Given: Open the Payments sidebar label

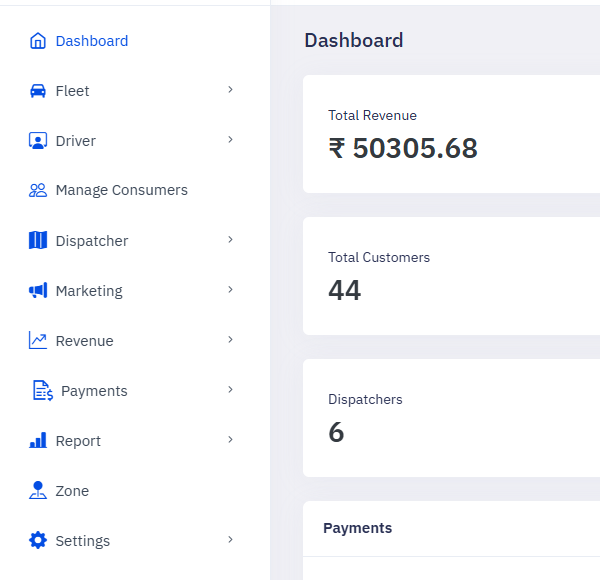Looking at the screenshot, I should 94,391.
